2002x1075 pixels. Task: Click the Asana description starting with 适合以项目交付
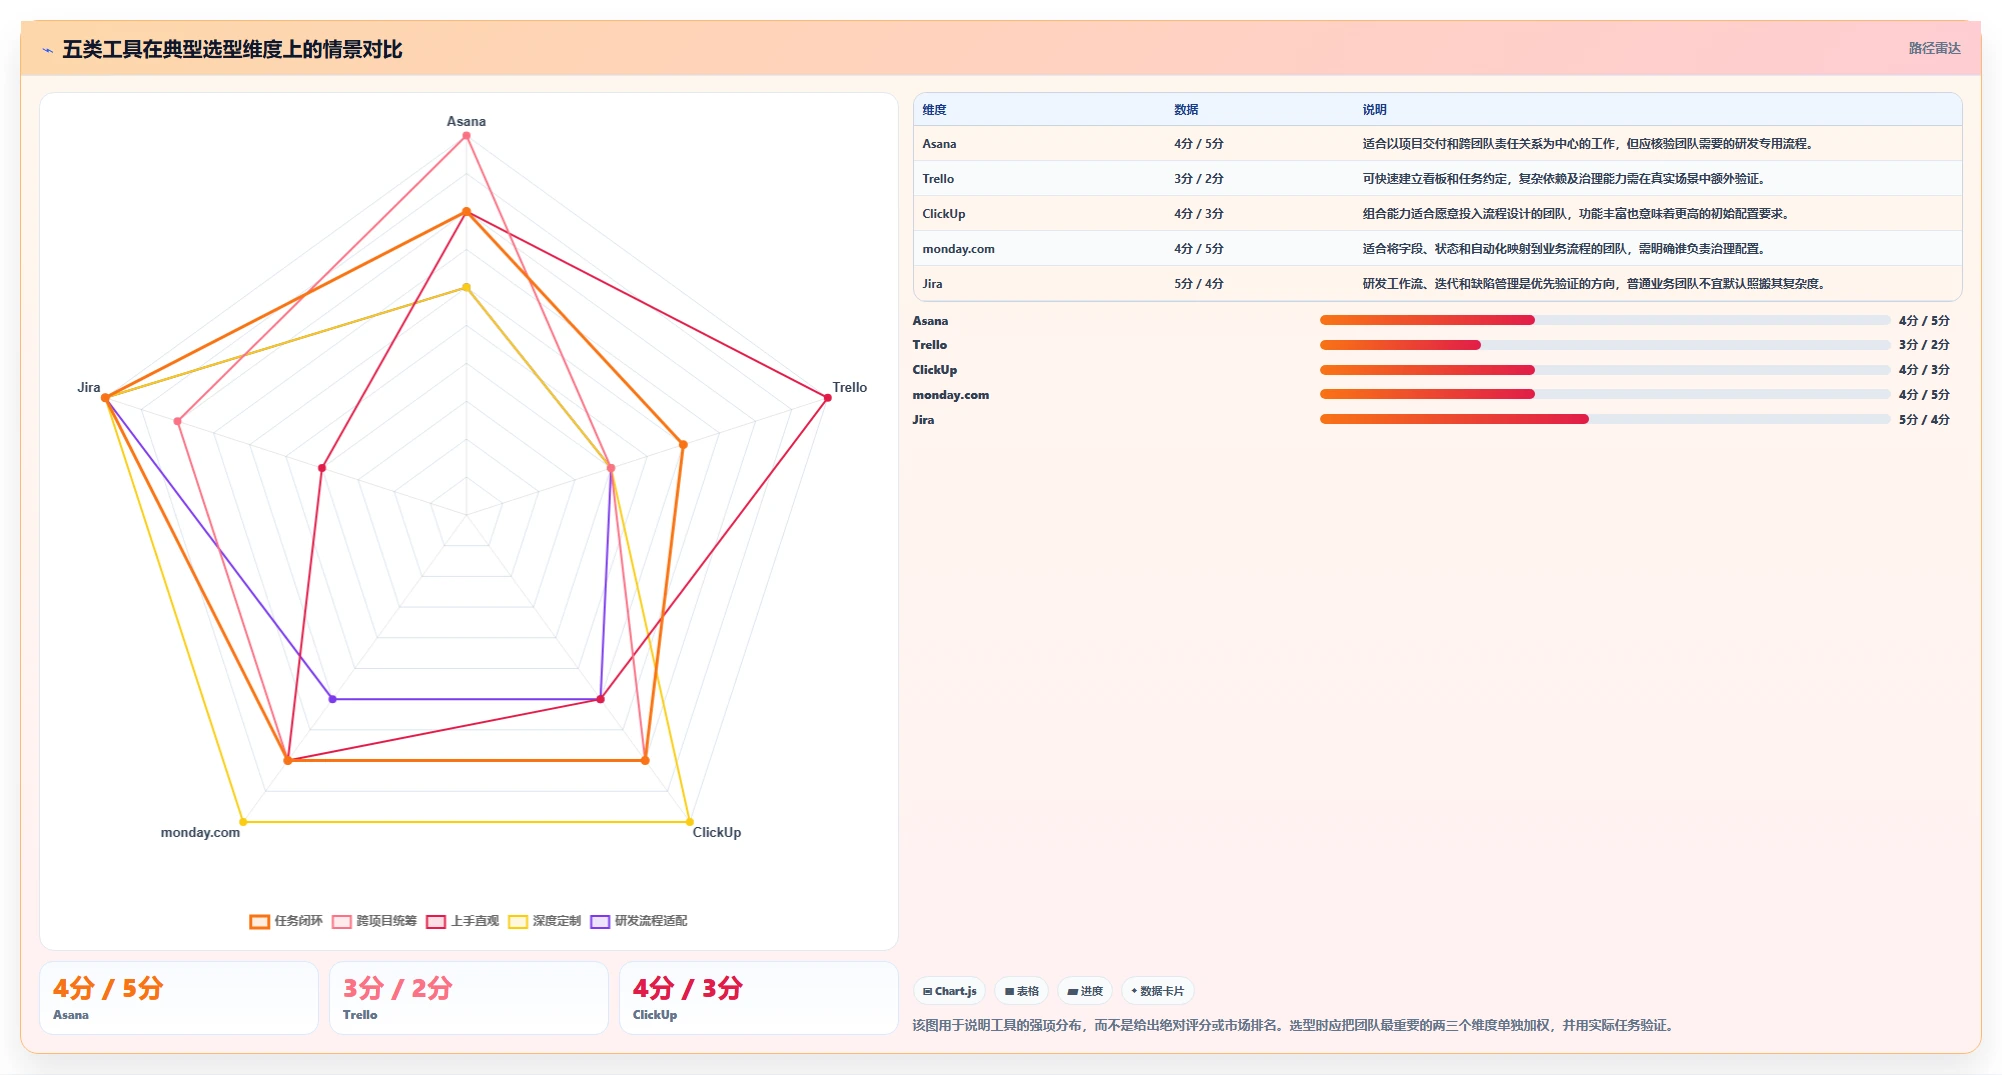pyautogui.click(x=1587, y=144)
